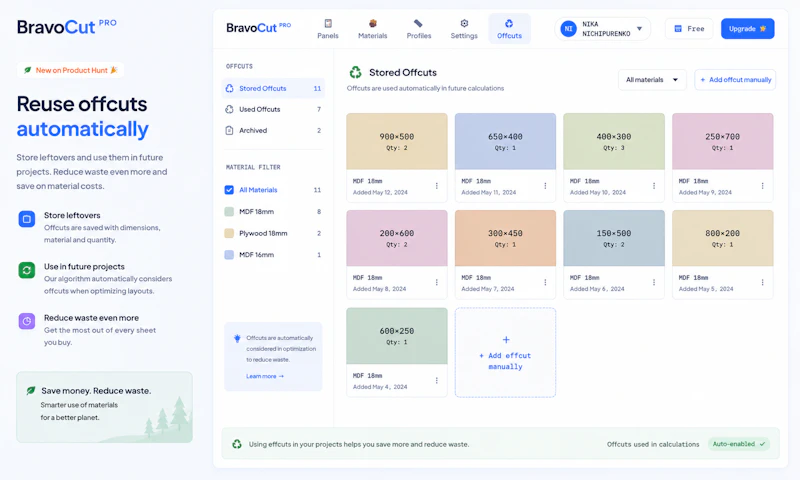The width and height of the screenshot is (800, 480).
Task: Click the Add offcut manually header button
Action: [x=735, y=80]
